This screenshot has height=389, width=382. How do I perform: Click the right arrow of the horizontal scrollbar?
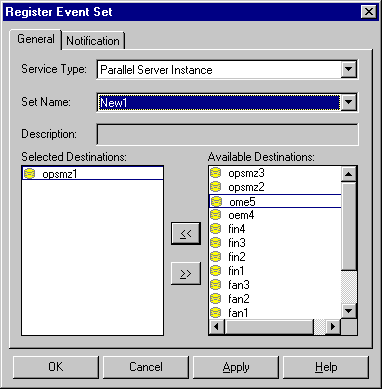coord(332,326)
